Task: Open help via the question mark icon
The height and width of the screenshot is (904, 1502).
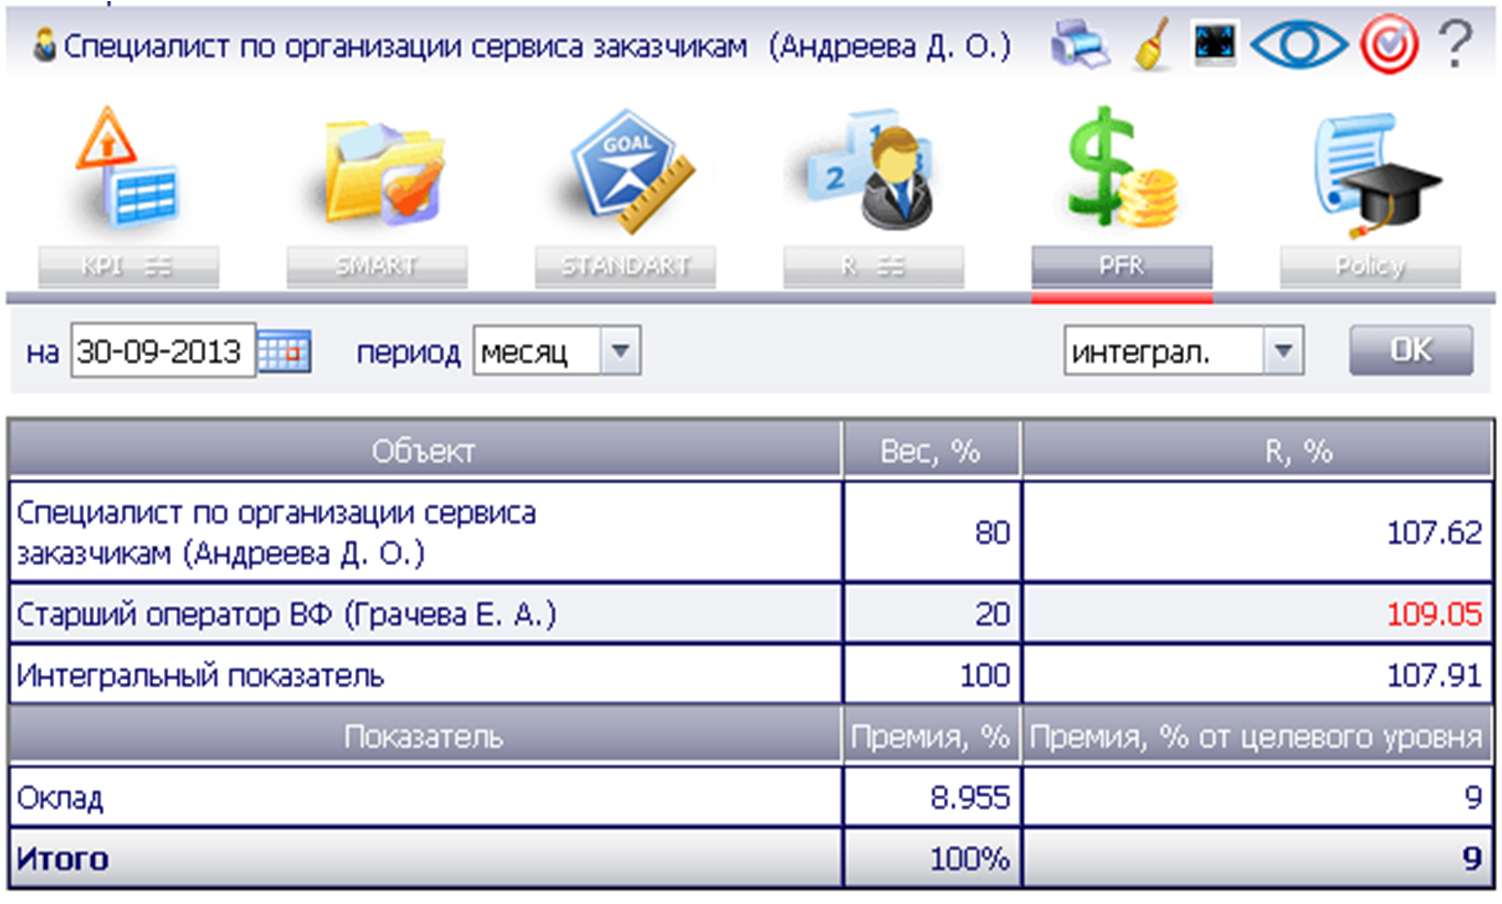Action: tap(1456, 44)
